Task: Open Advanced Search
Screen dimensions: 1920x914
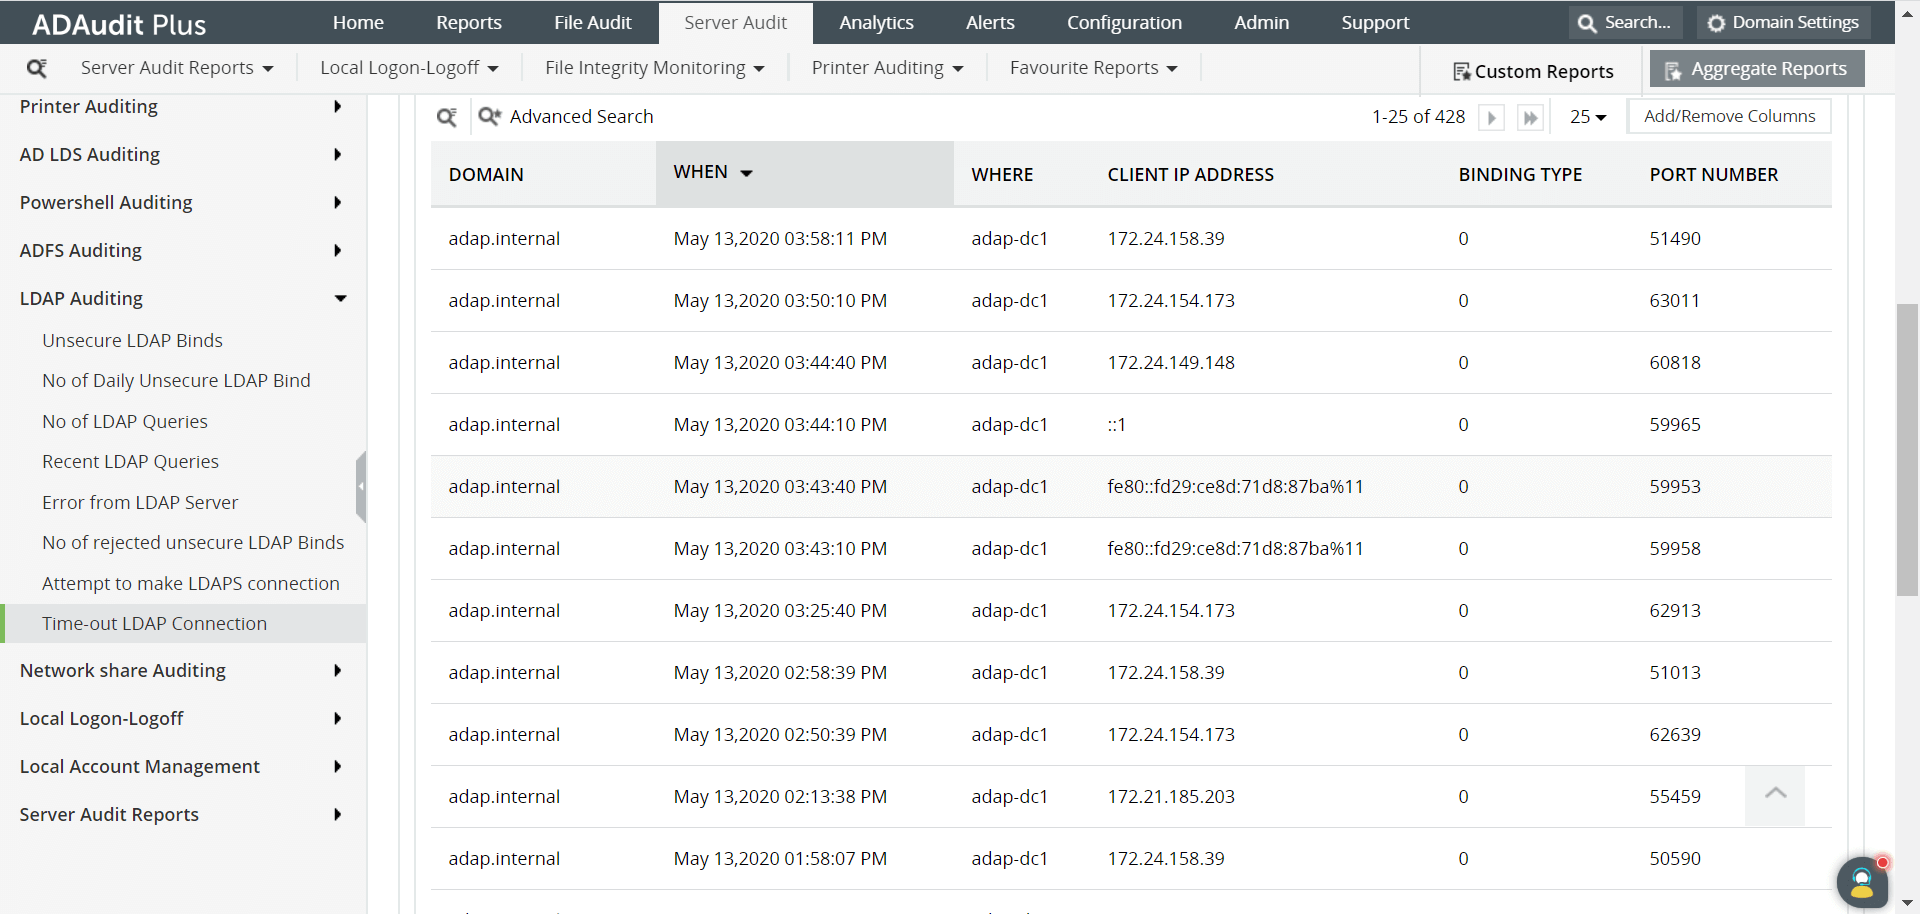Action: pos(566,117)
